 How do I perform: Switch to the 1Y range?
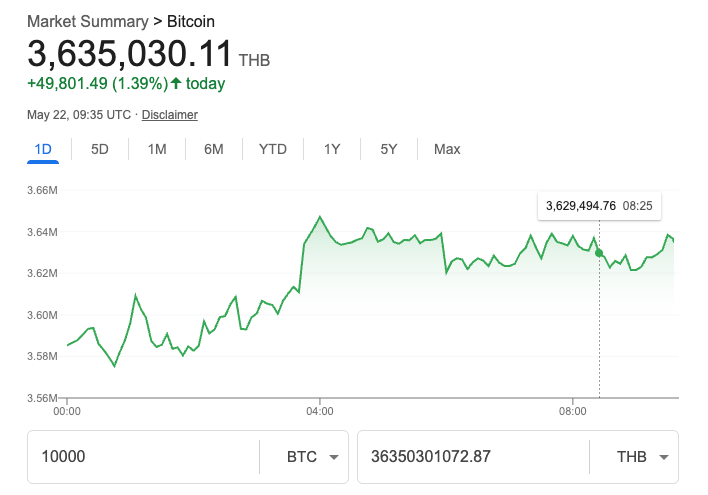pos(332,149)
